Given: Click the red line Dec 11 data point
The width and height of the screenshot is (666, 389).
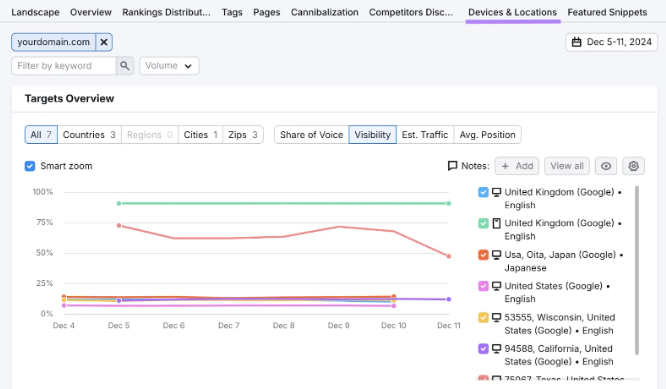Looking at the screenshot, I should [449, 256].
